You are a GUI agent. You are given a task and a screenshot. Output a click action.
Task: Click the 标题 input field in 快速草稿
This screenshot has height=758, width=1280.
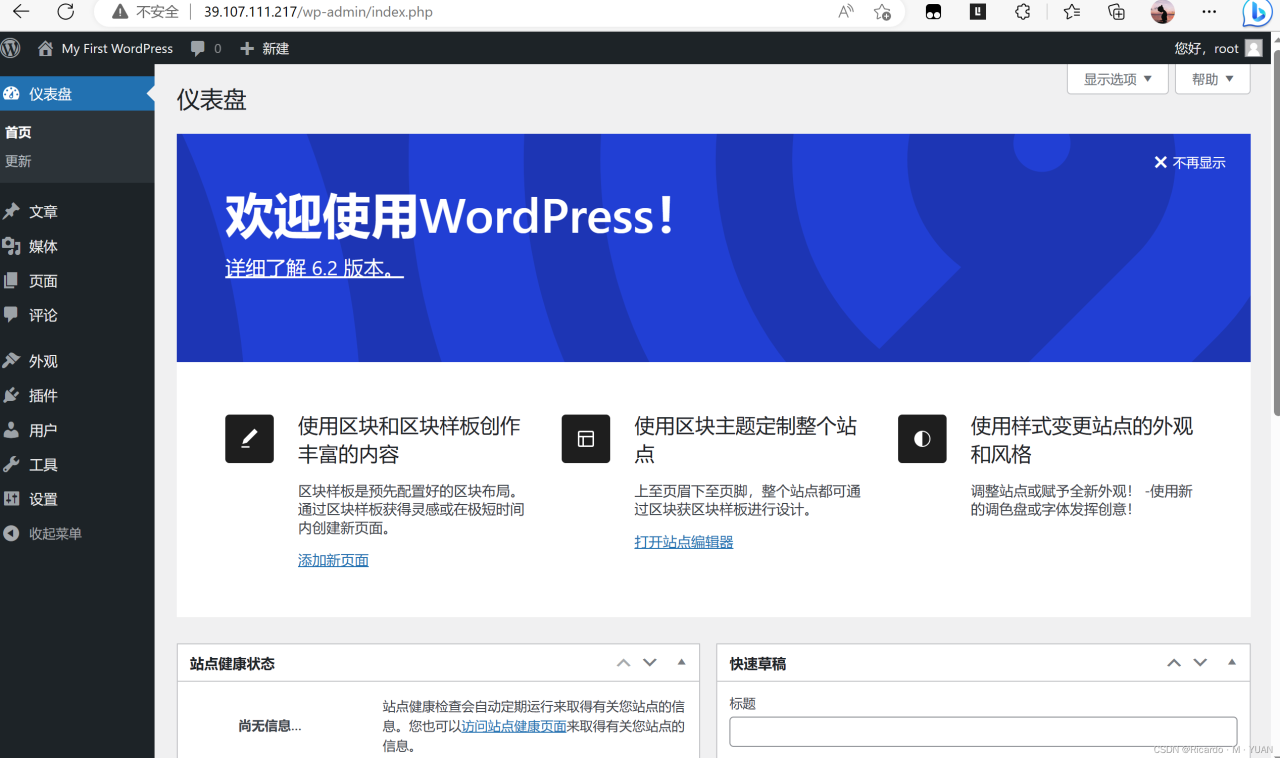coord(983,731)
